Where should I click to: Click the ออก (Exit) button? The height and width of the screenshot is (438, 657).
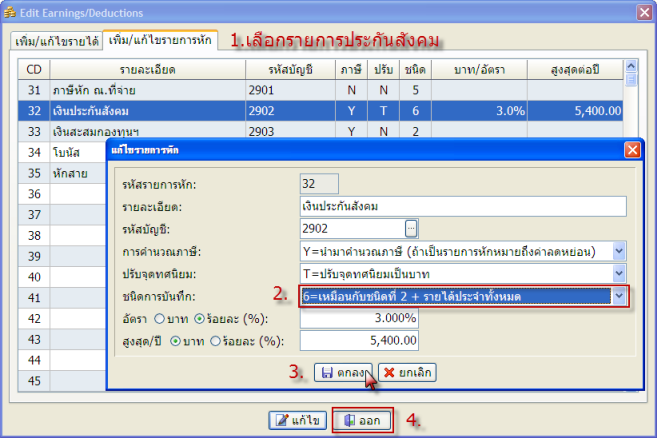(362, 420)
